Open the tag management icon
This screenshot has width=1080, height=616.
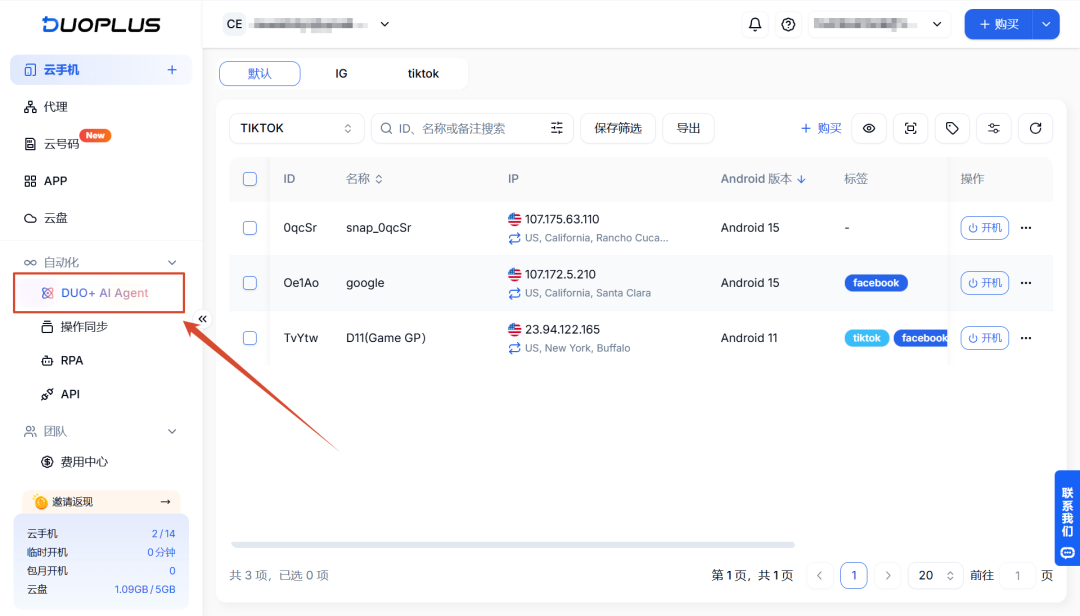coord(952,128)
